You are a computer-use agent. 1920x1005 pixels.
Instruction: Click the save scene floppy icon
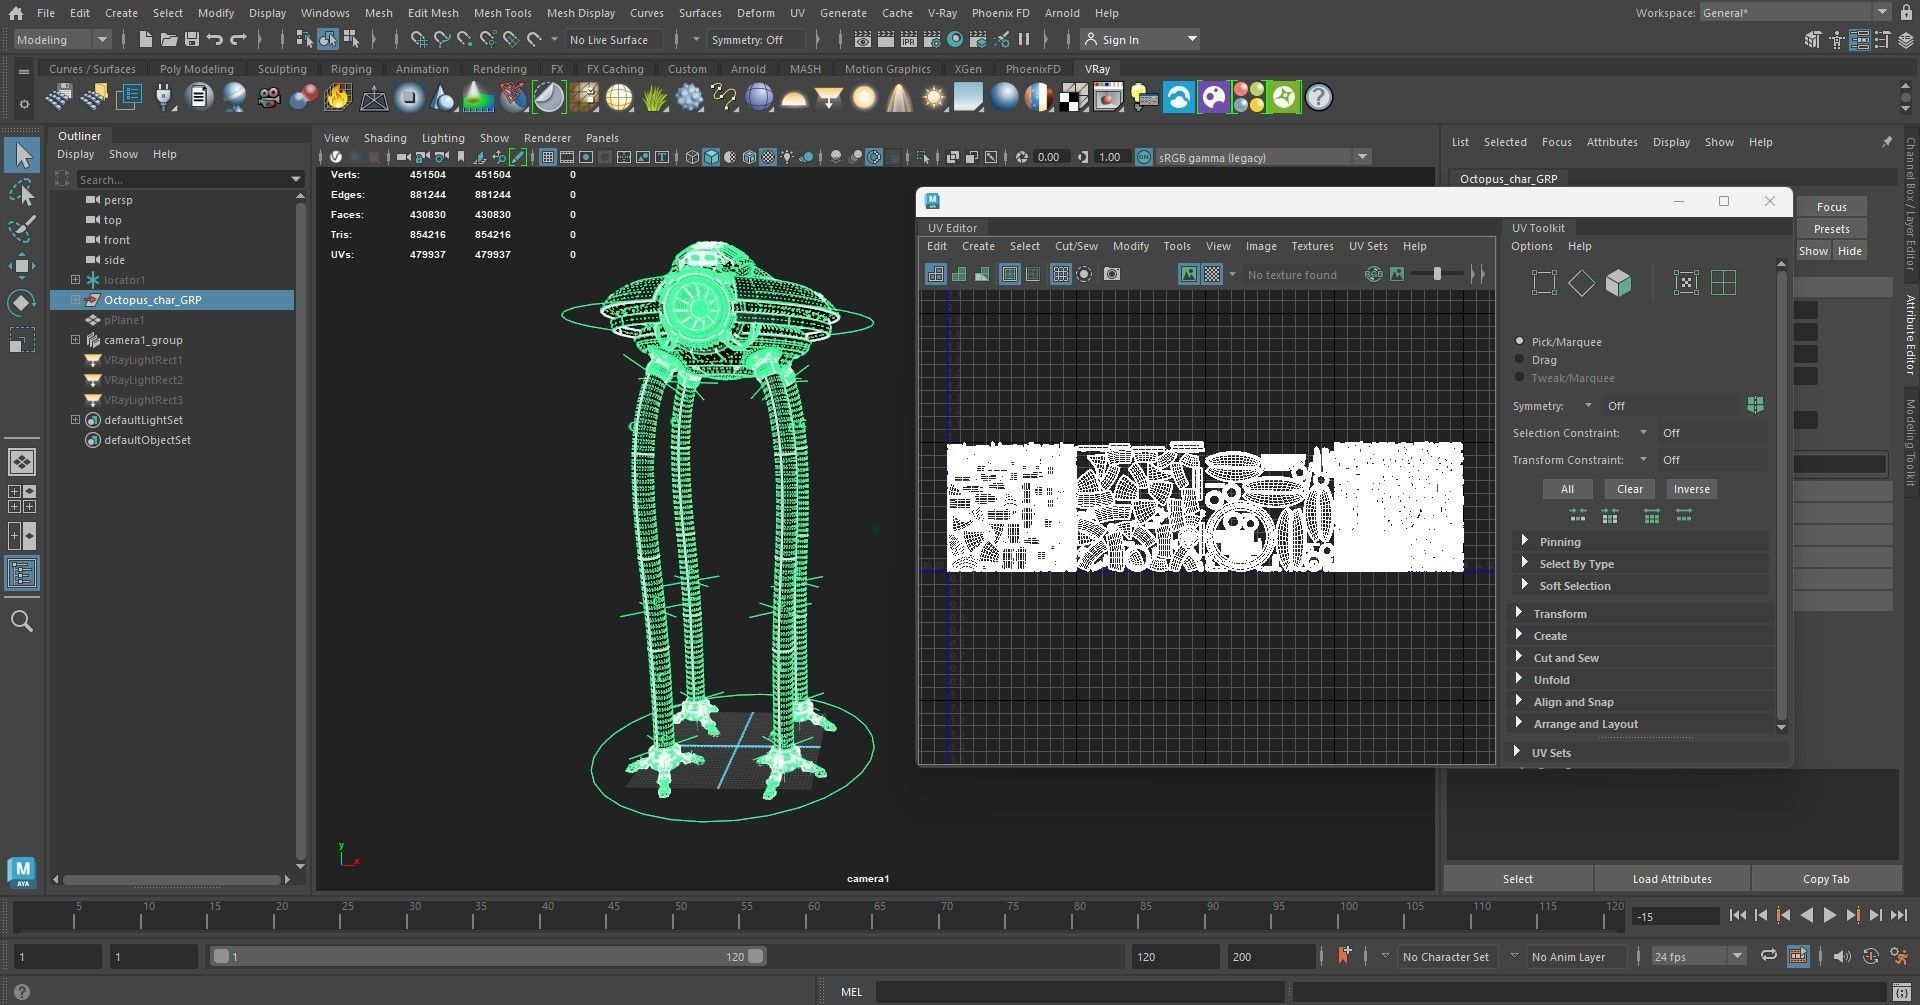[191, 40]
